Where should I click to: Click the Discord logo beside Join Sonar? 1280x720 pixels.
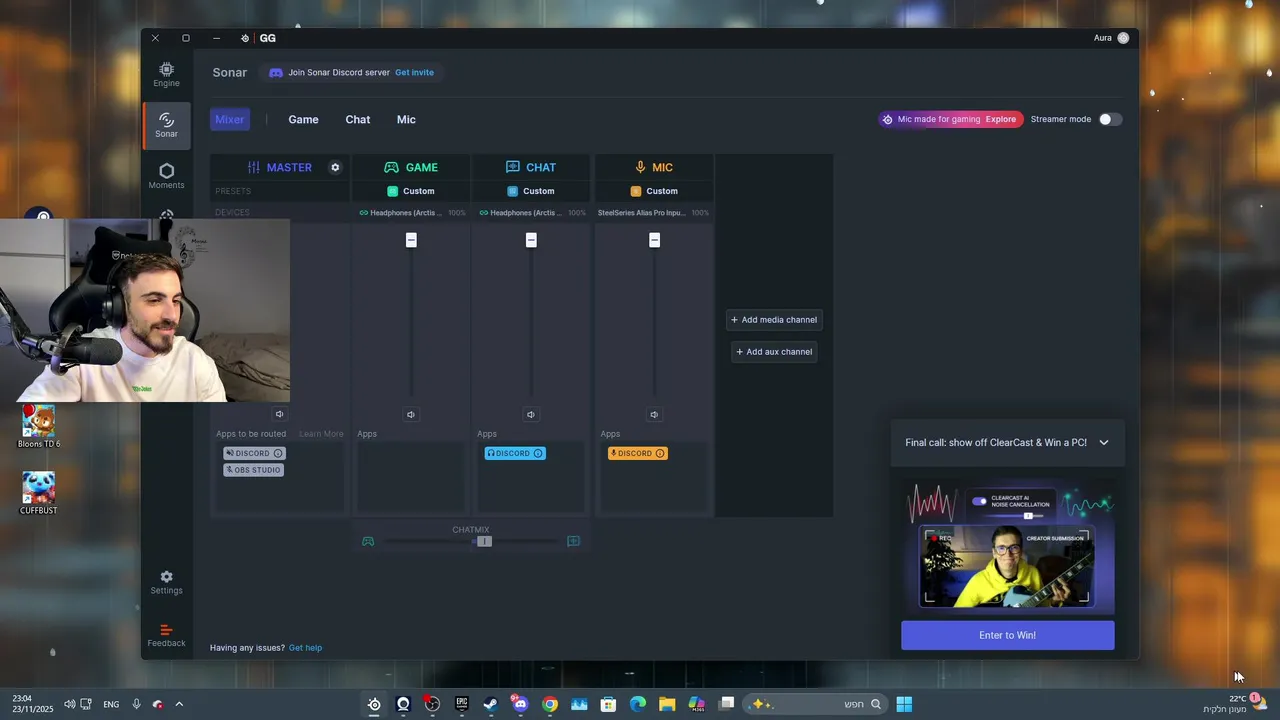point(276,72)
